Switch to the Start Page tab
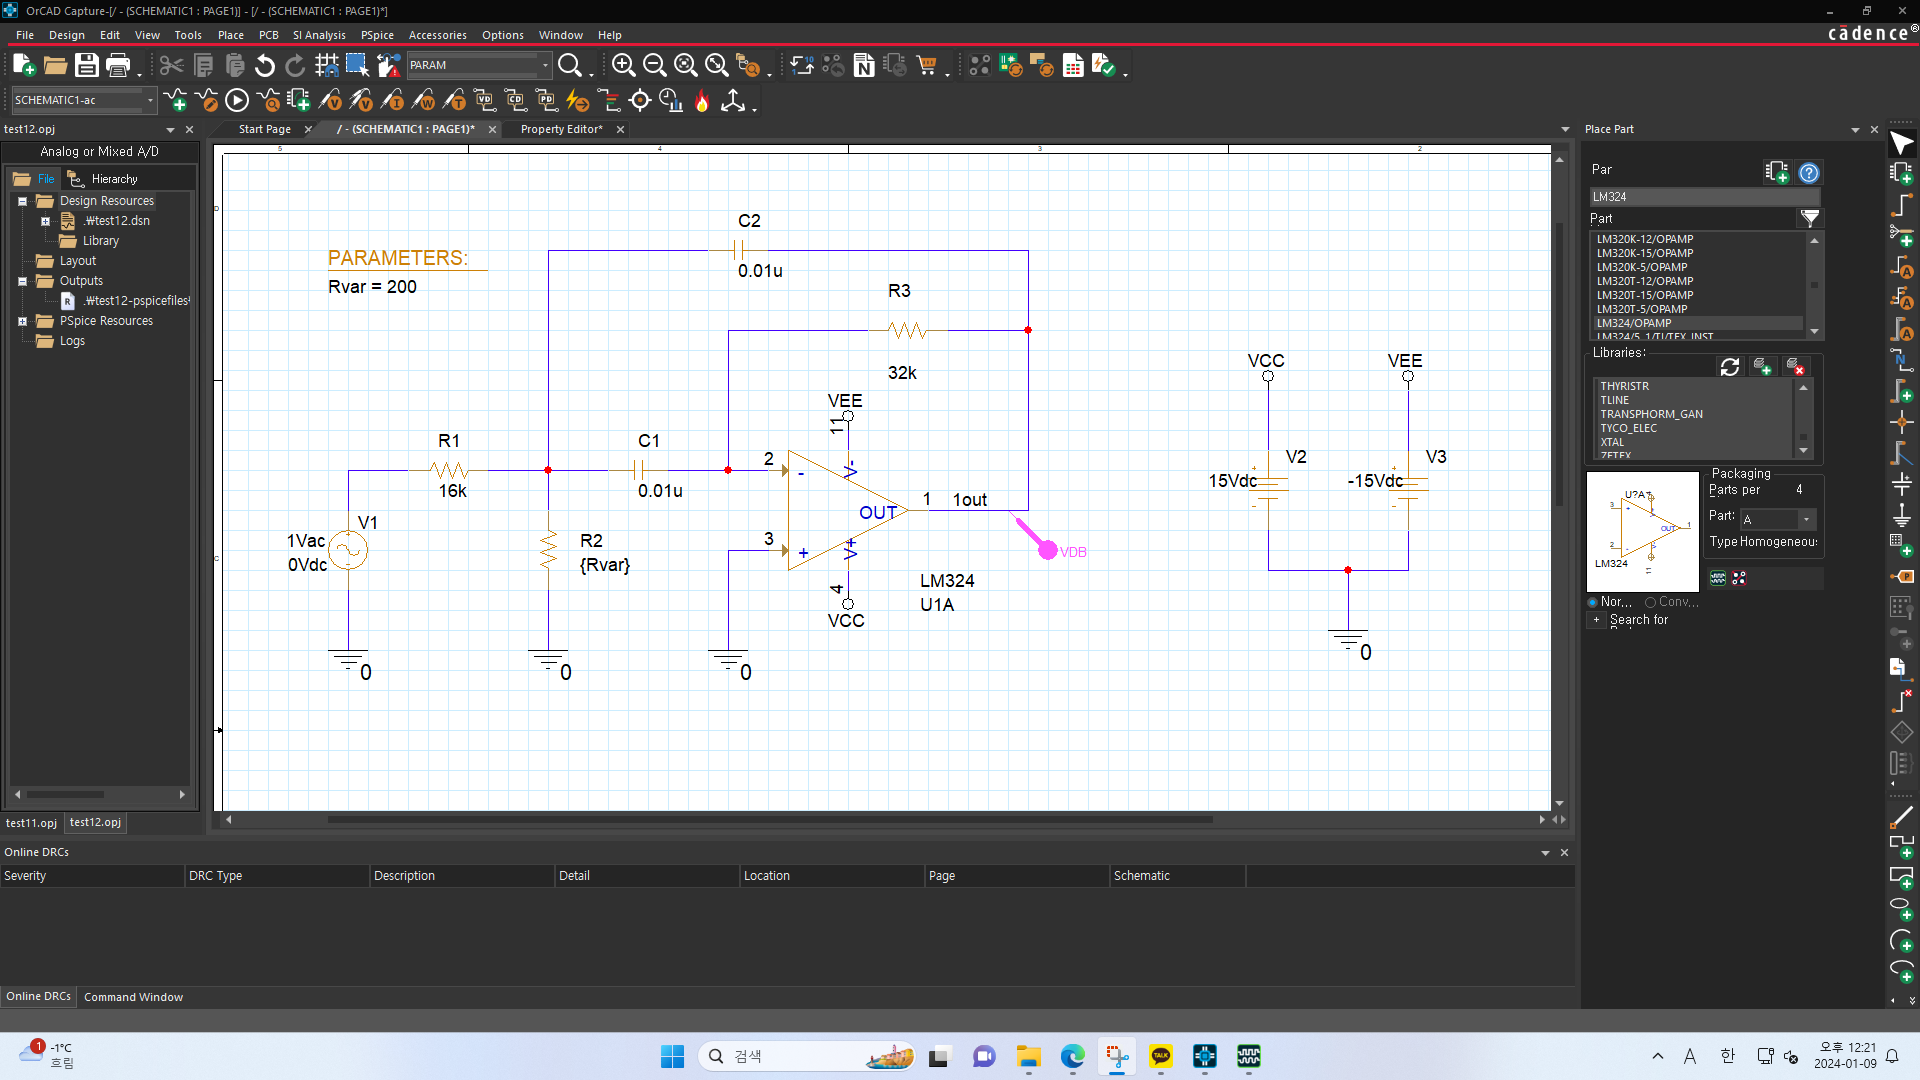1920x1080 pixels. click(262, 128)
